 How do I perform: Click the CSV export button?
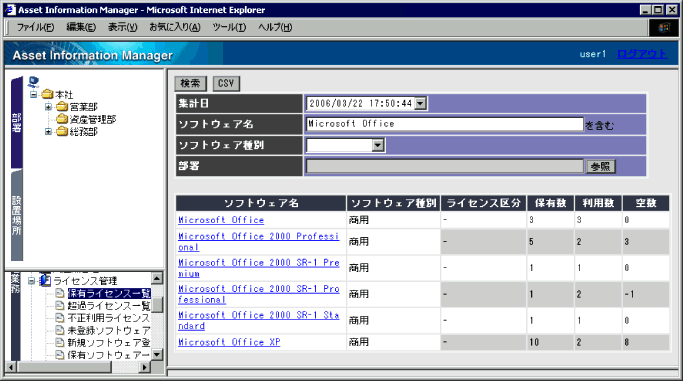pos(226,83)
